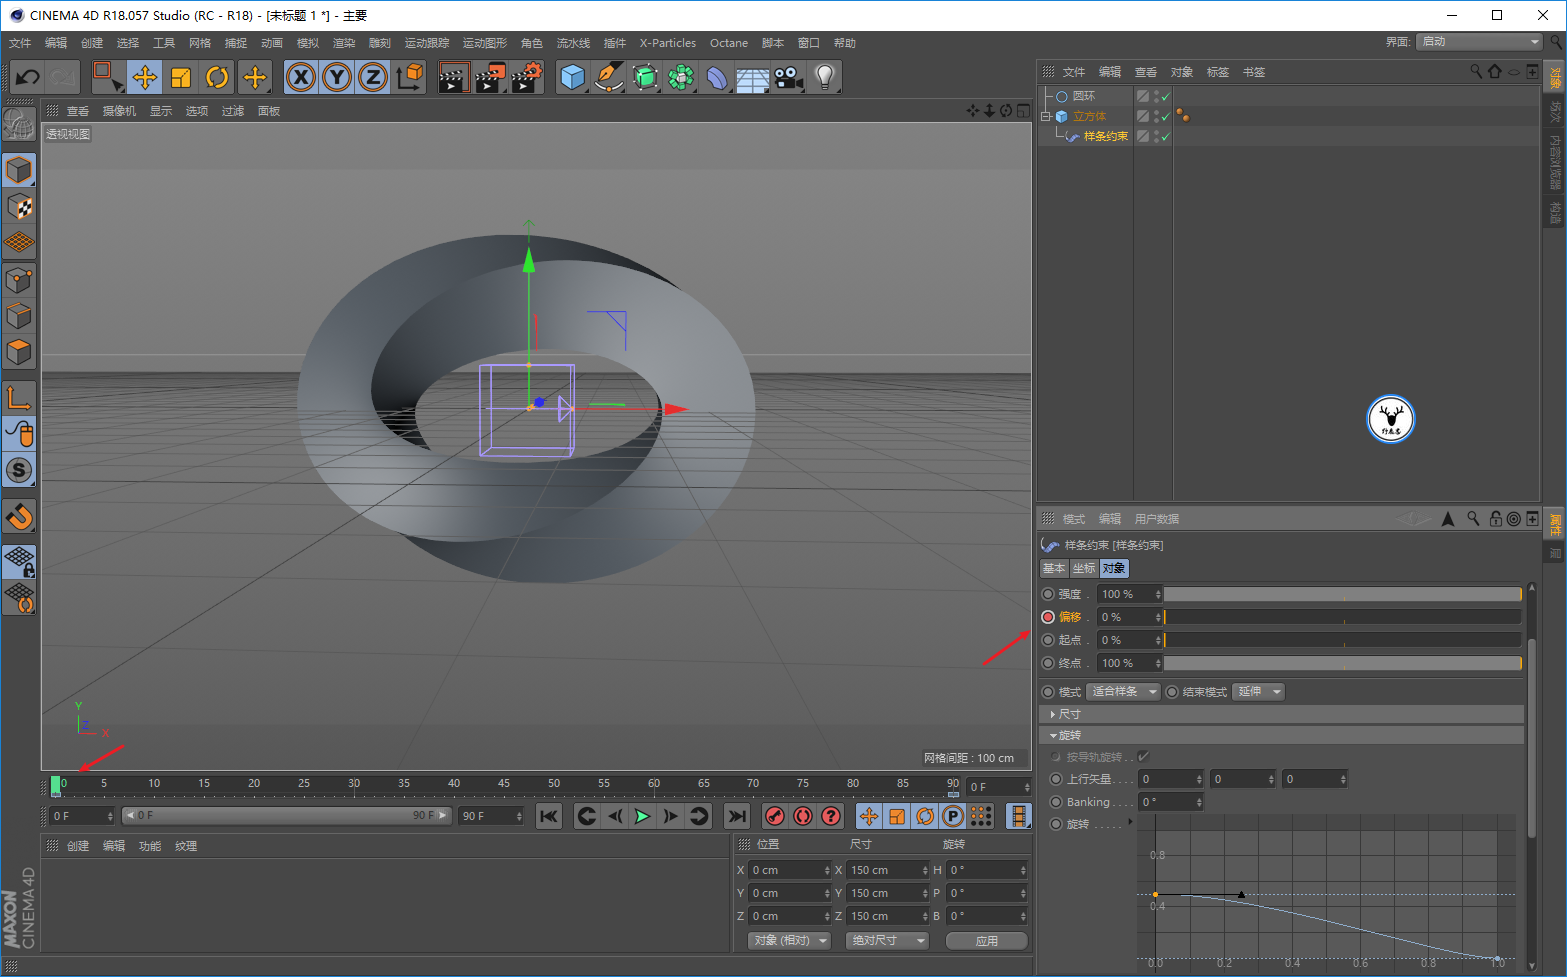Open the X-Particles menu

click(x=668, y=43)
